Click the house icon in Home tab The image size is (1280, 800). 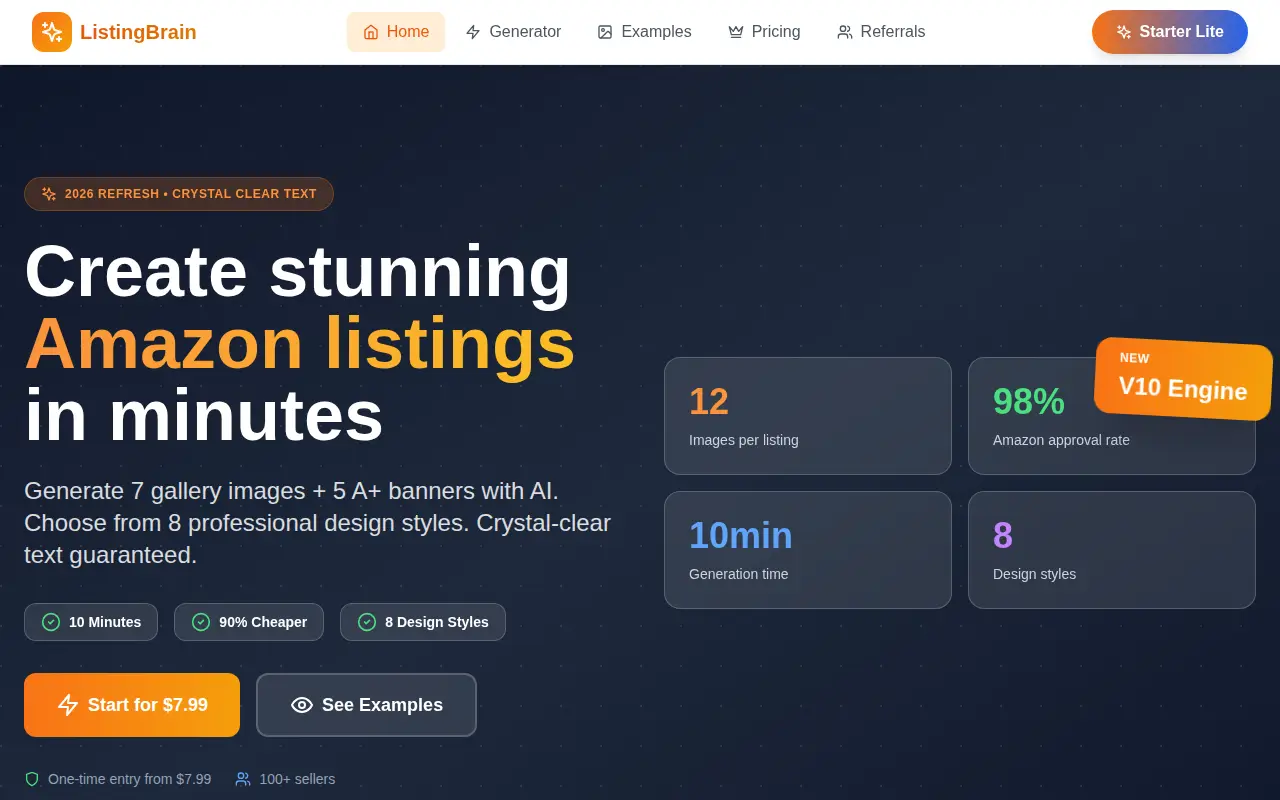click(x=371, y=32)
